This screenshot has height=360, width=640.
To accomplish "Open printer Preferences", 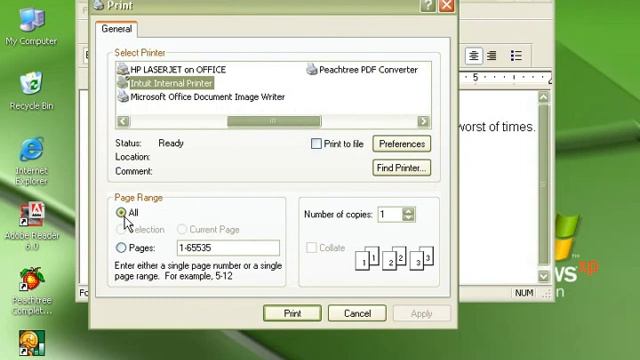I will click(402, 144).
